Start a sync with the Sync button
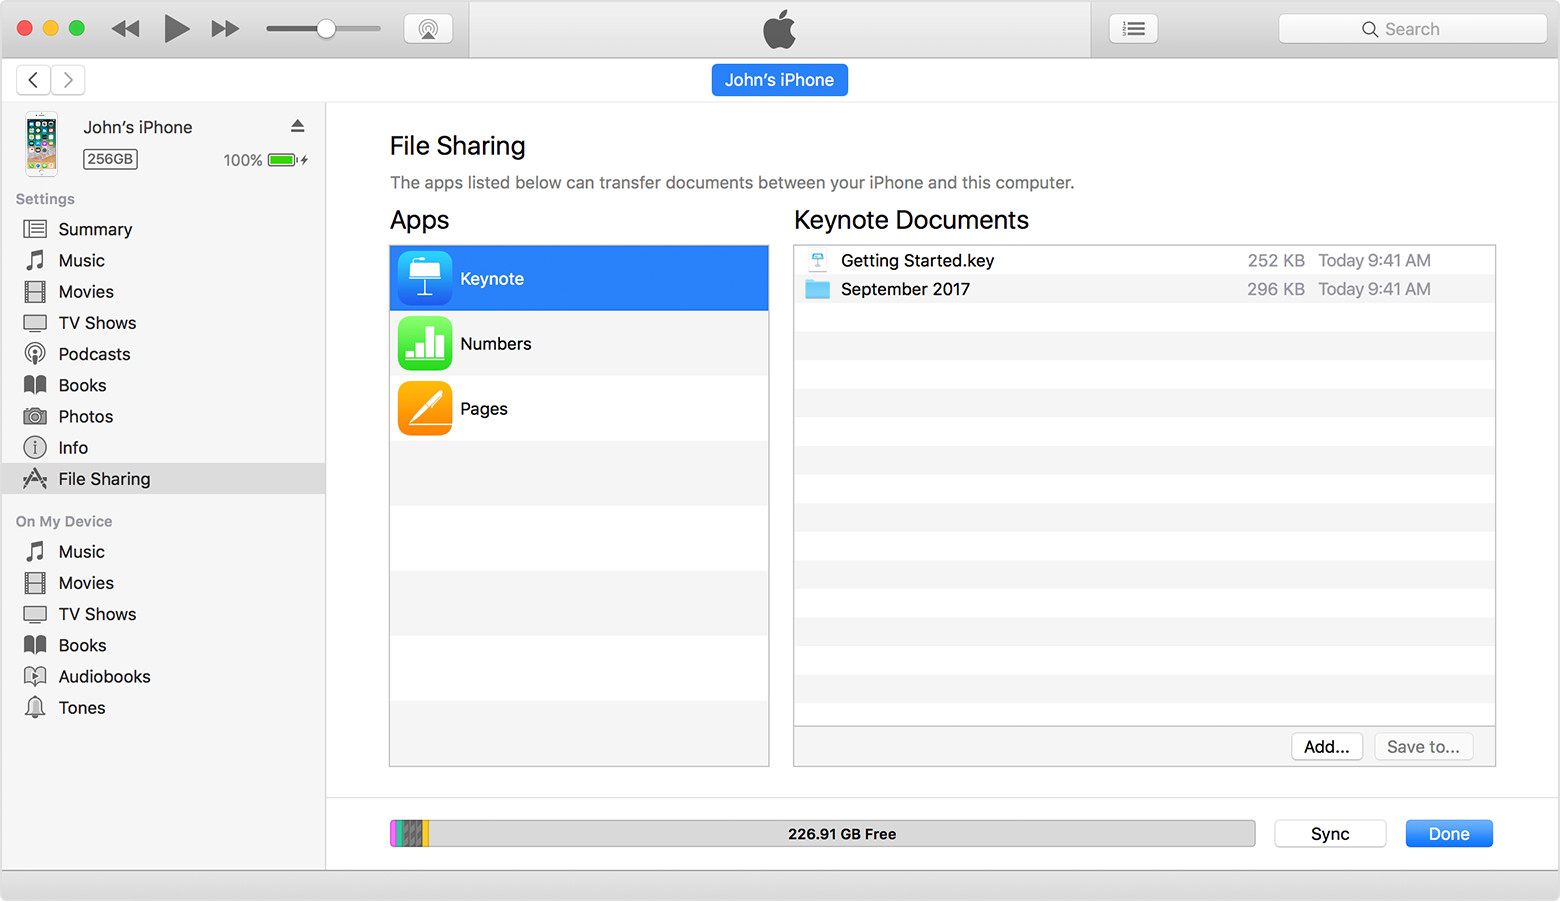This screenshot has width=1560, height=902. pos(1330,833)
